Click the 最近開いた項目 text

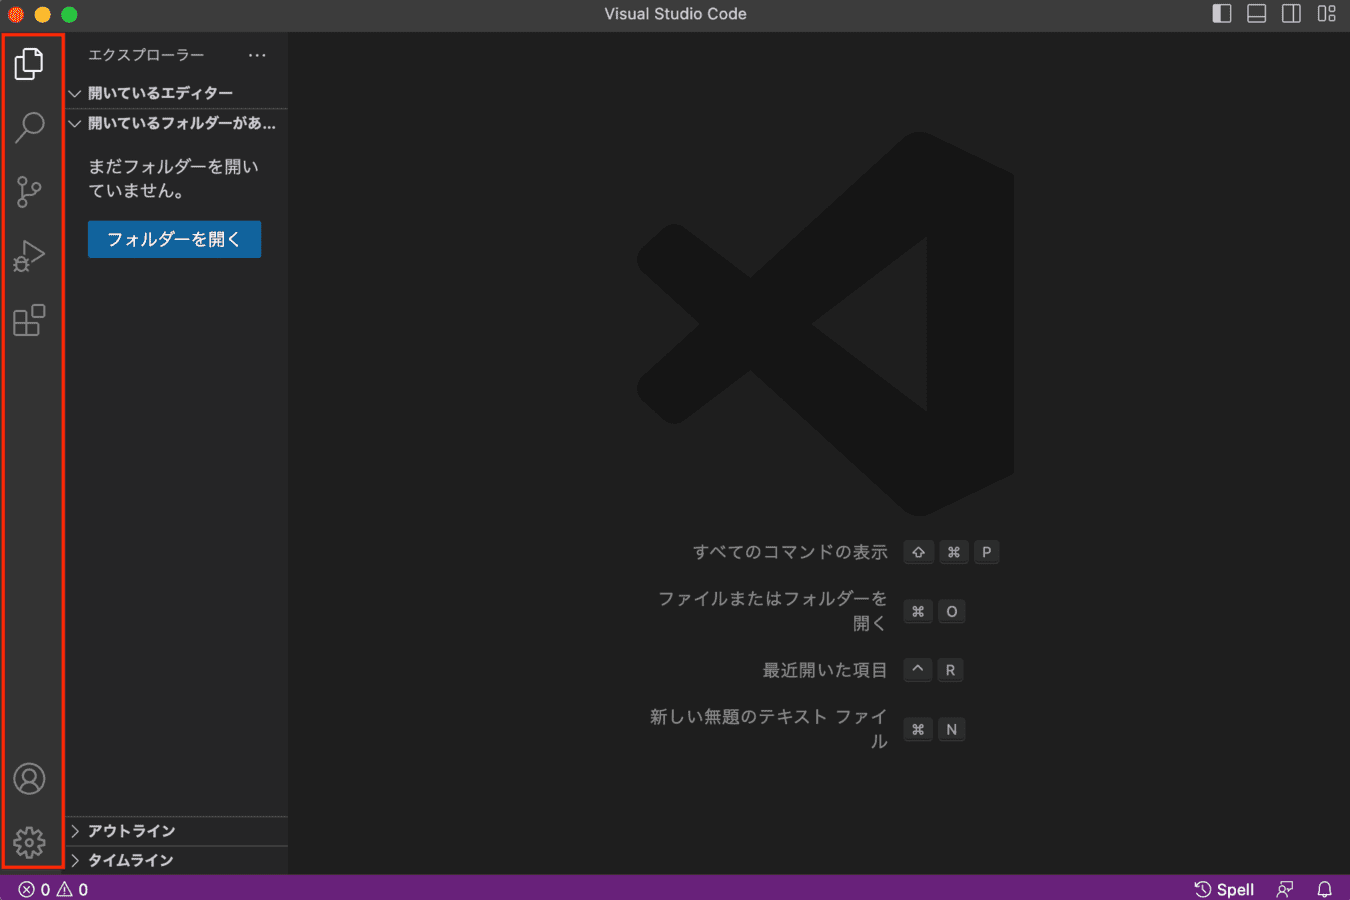tap(825, 670)
